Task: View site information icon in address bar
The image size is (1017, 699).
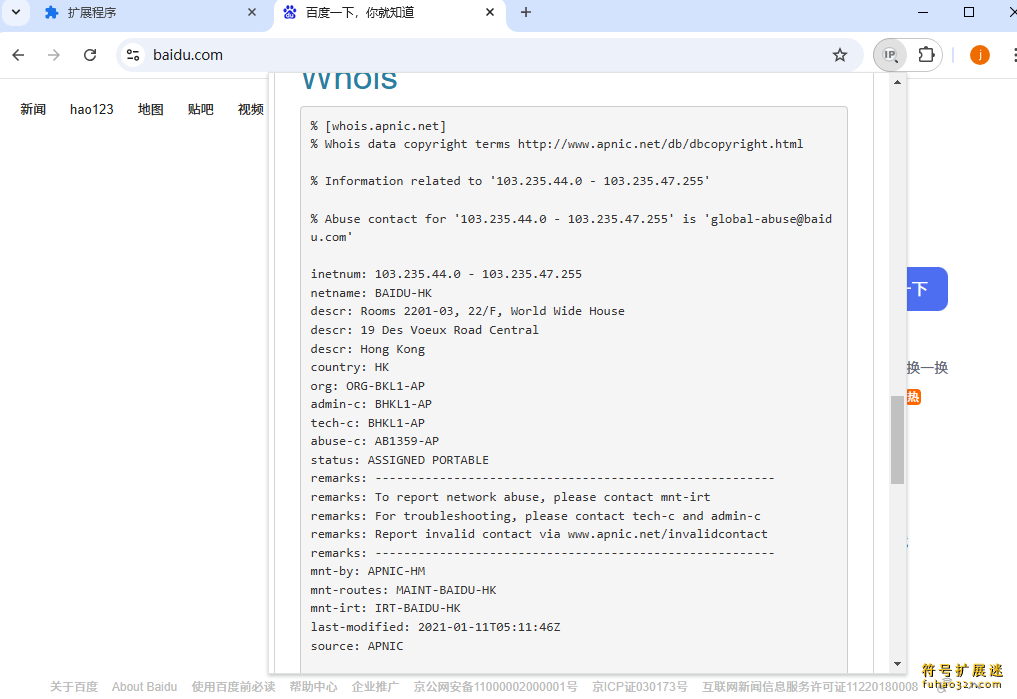Action: click(x=133, y=55)
